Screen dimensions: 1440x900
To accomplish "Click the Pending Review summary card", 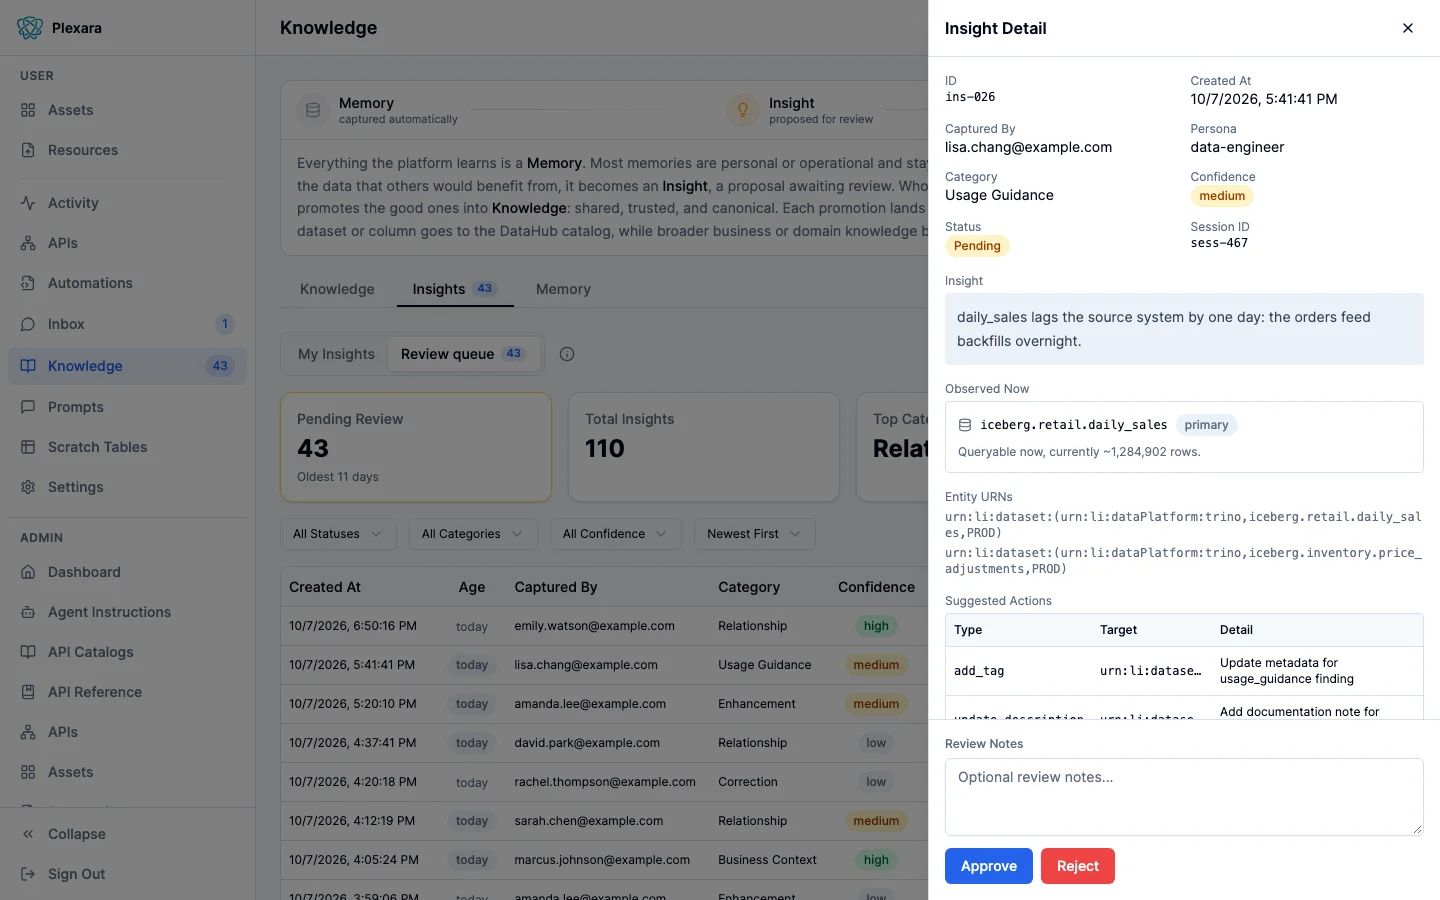I will [x=416, y=447].
